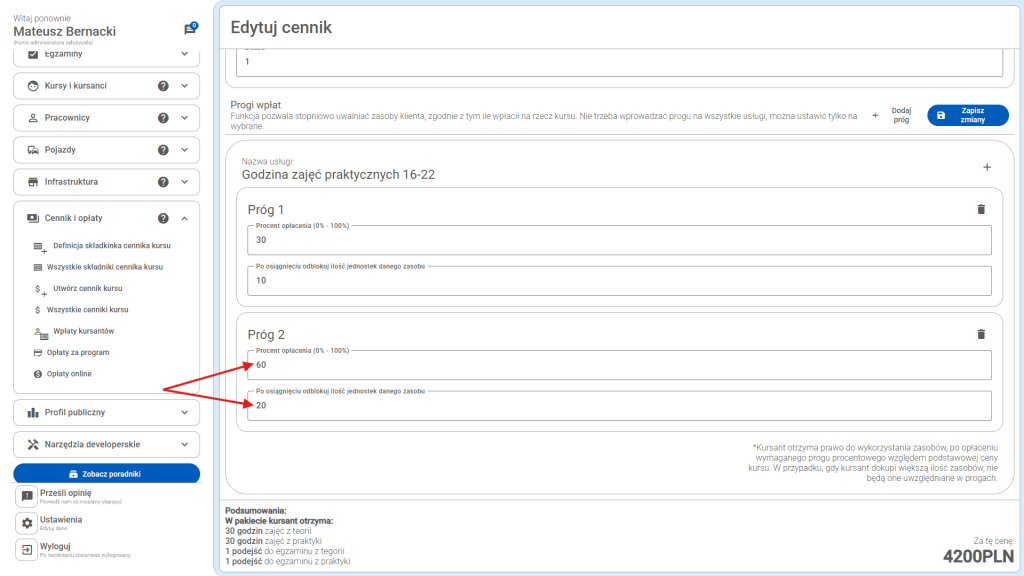The width and height of the screenshot is (1024, 576).
Task: Open the messages chat icon
Action: click(x=190, y=29)
